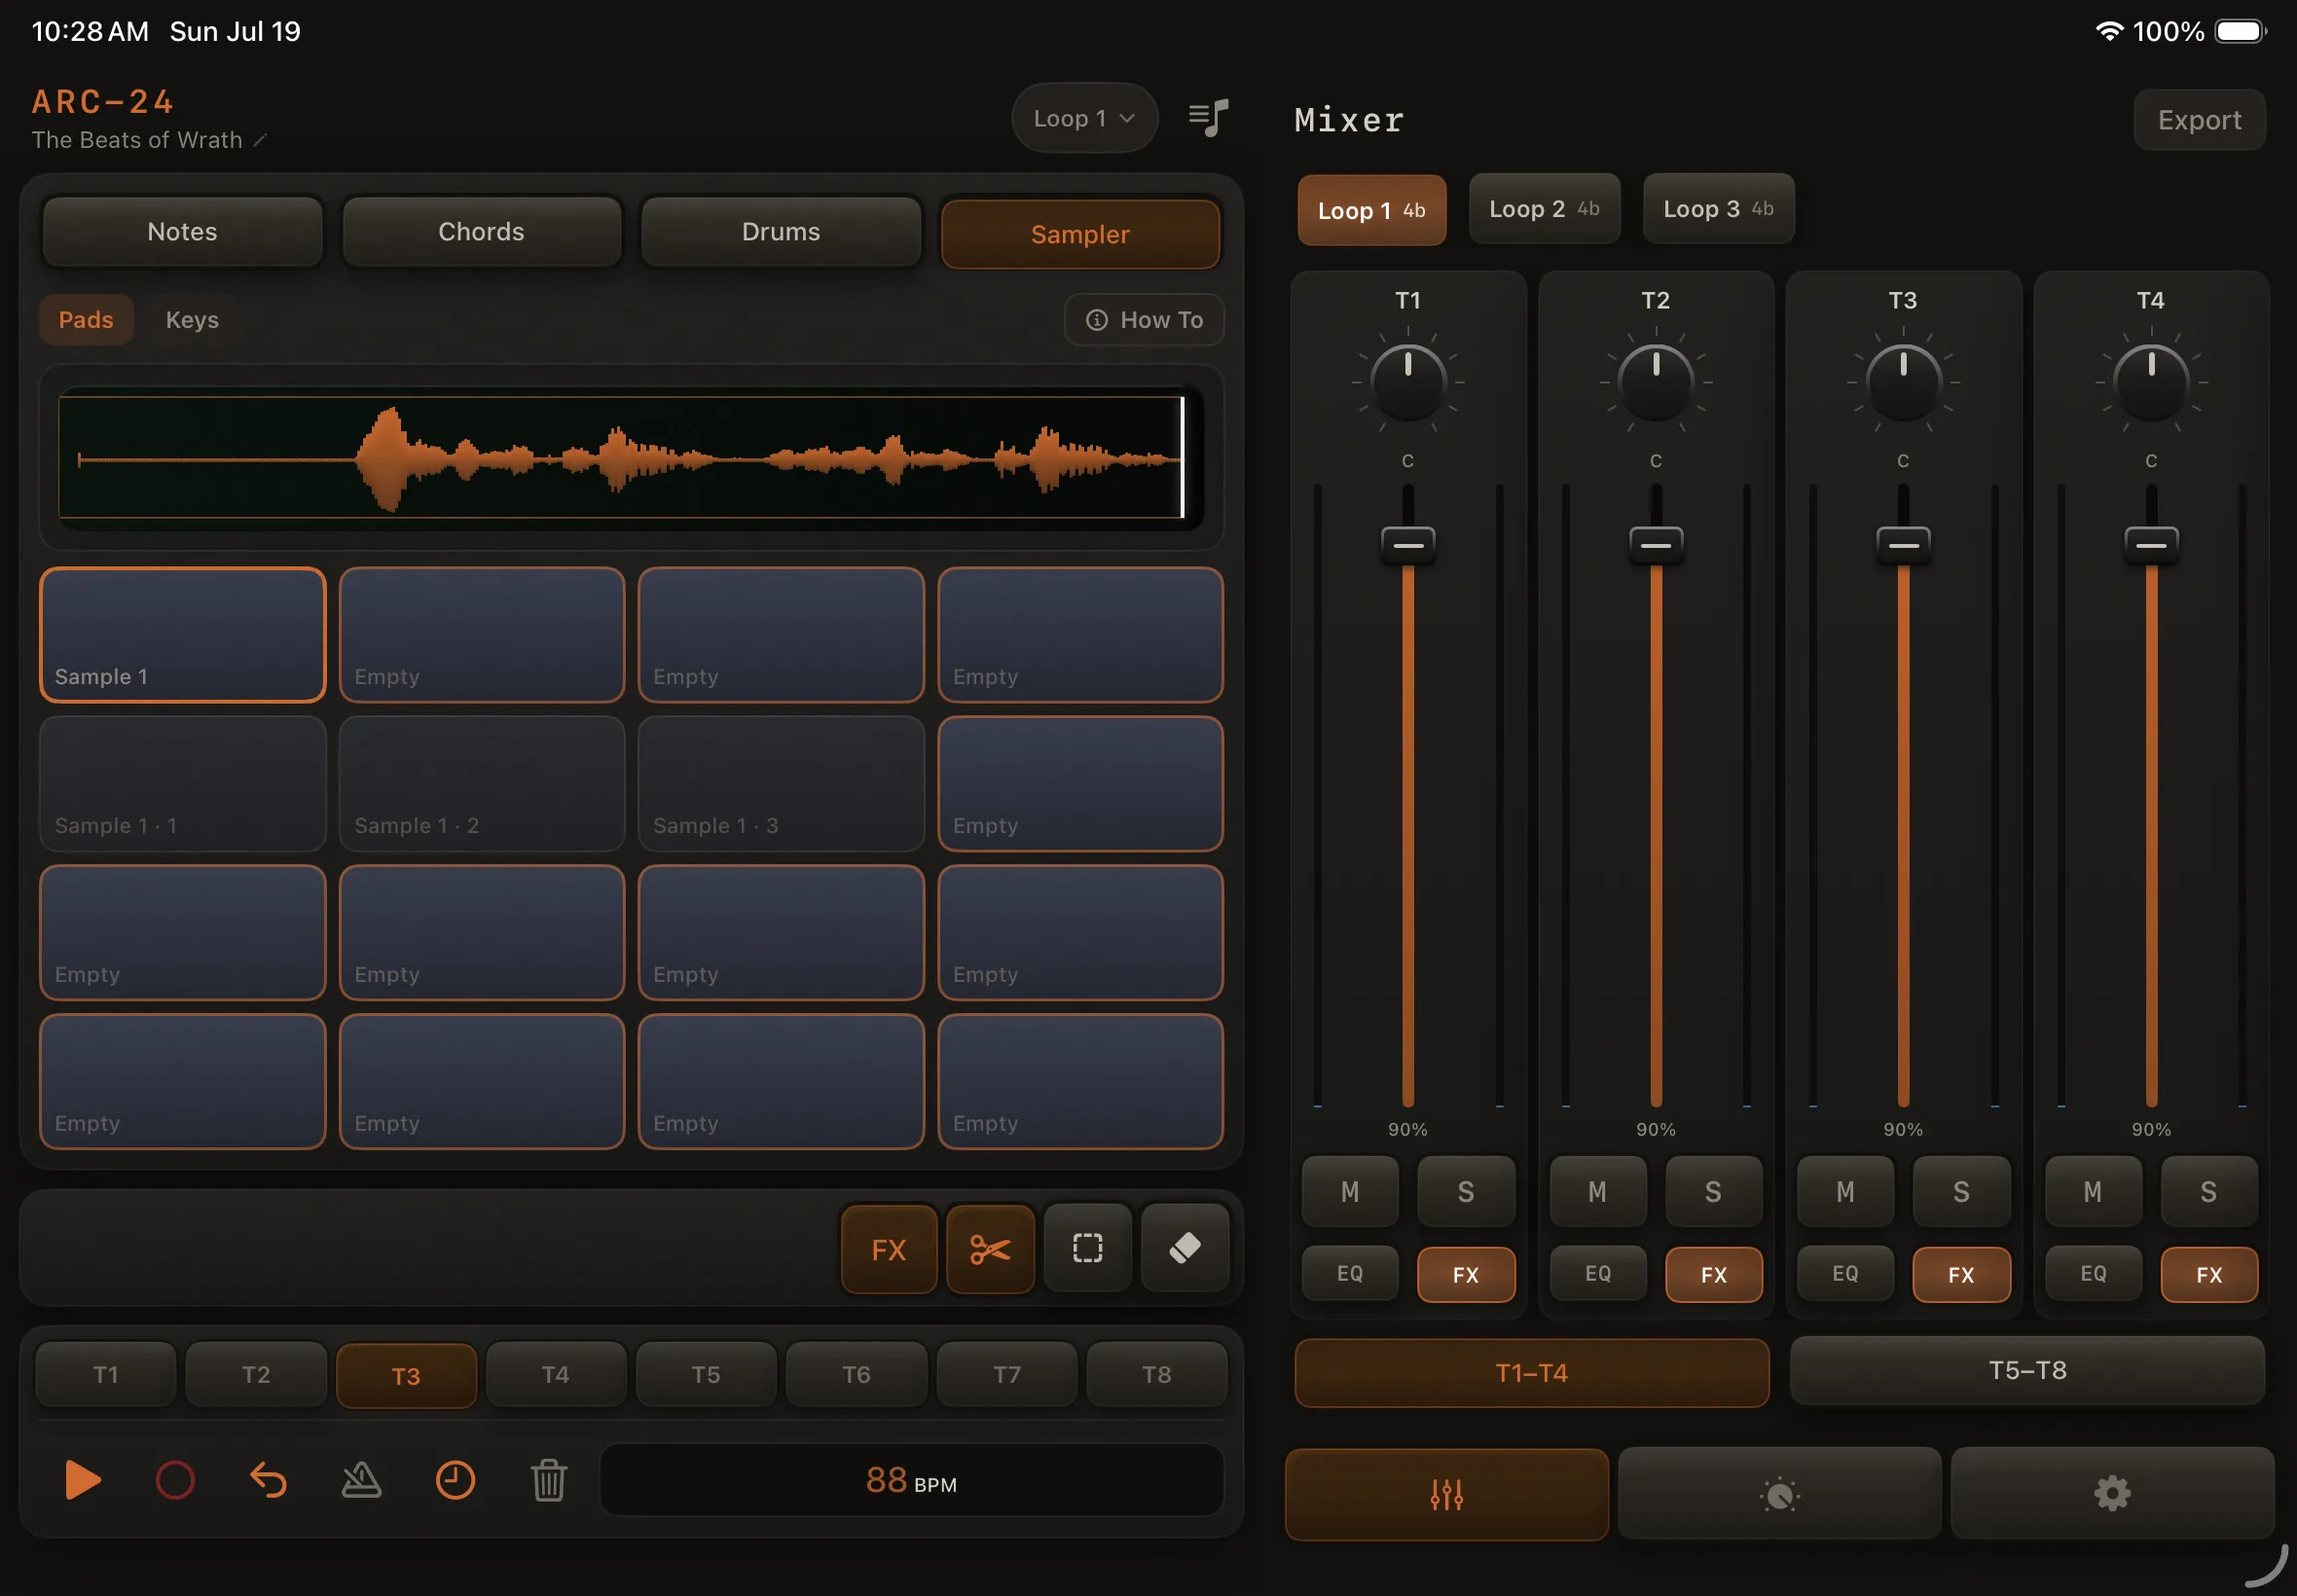Image resolution: width=2297 pixels, height=1596 pixels.
Task: Click the sample waveform display
Action: pos(631,458)
